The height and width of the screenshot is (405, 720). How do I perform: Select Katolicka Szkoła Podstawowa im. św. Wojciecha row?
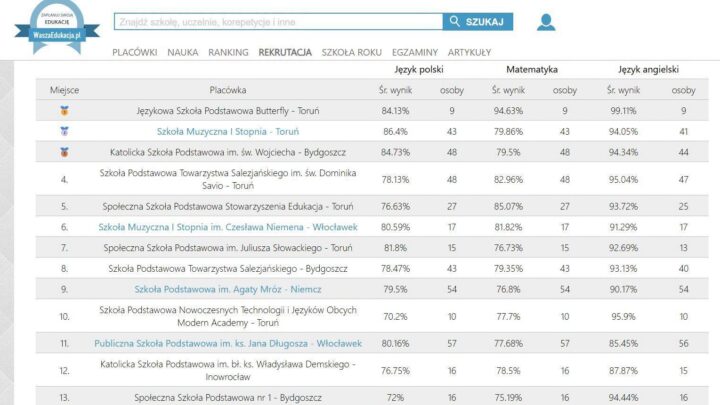tap(372, 152)
